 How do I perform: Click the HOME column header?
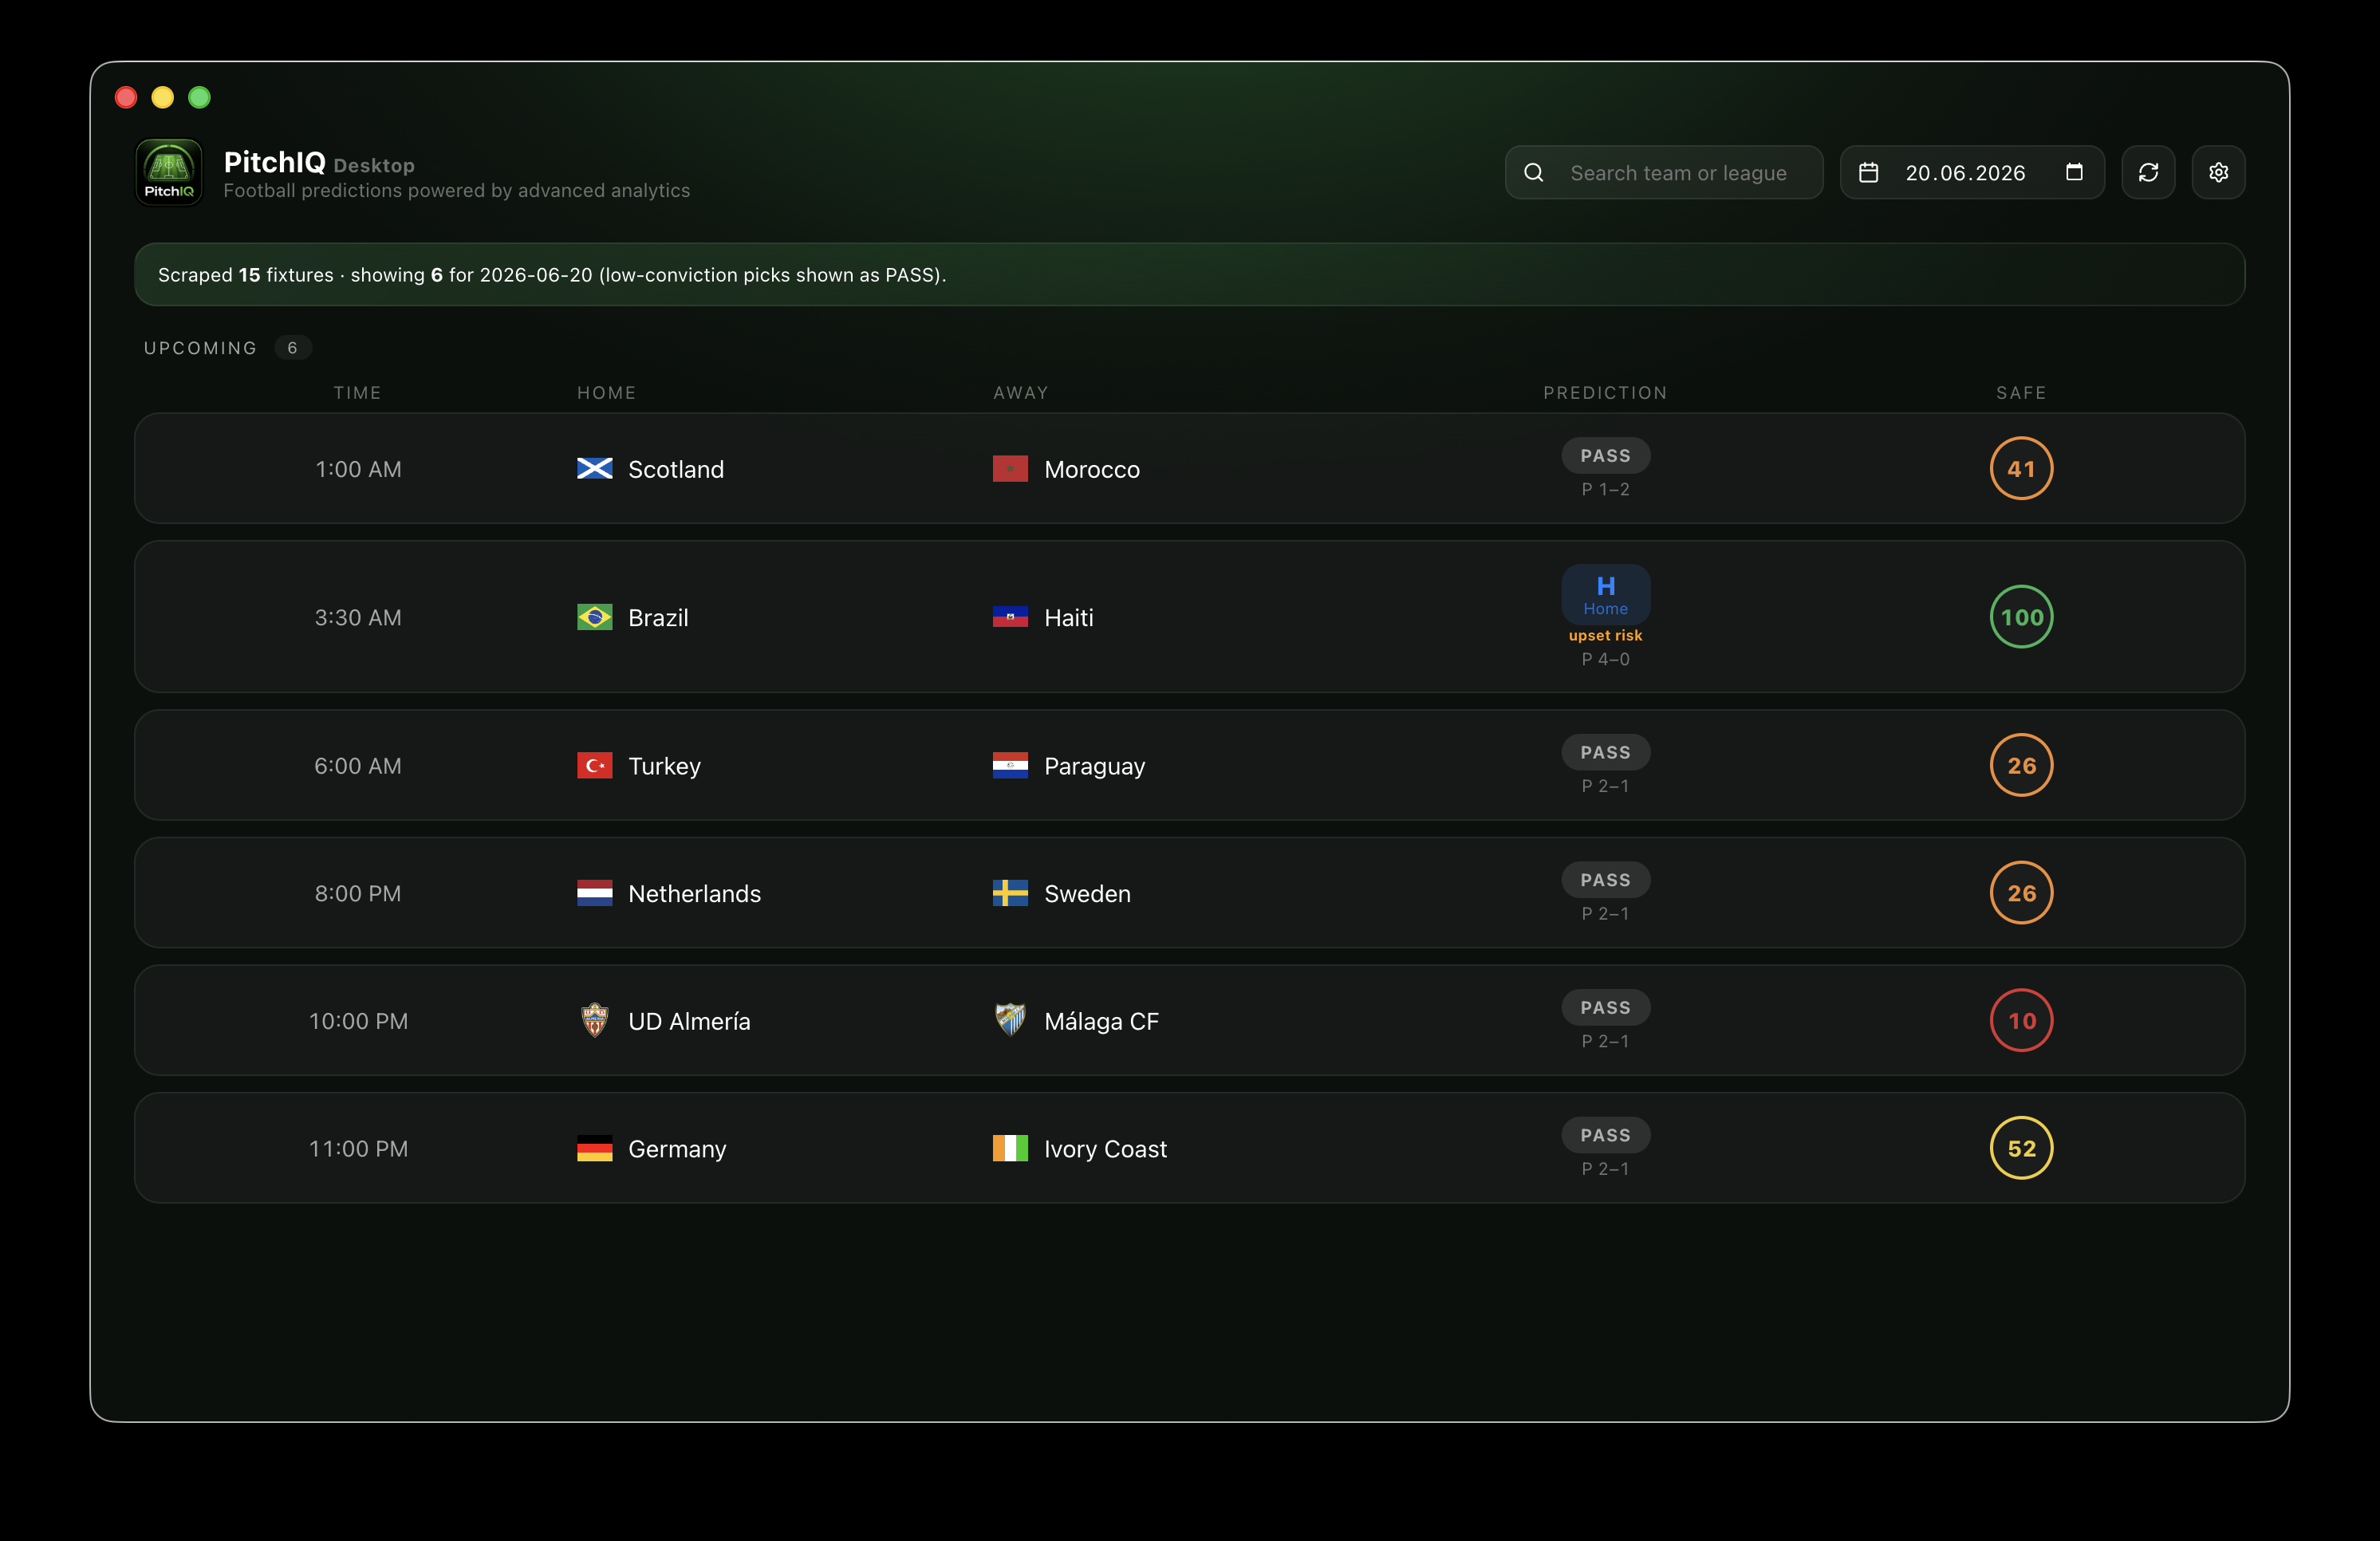(x=606, y=393)
